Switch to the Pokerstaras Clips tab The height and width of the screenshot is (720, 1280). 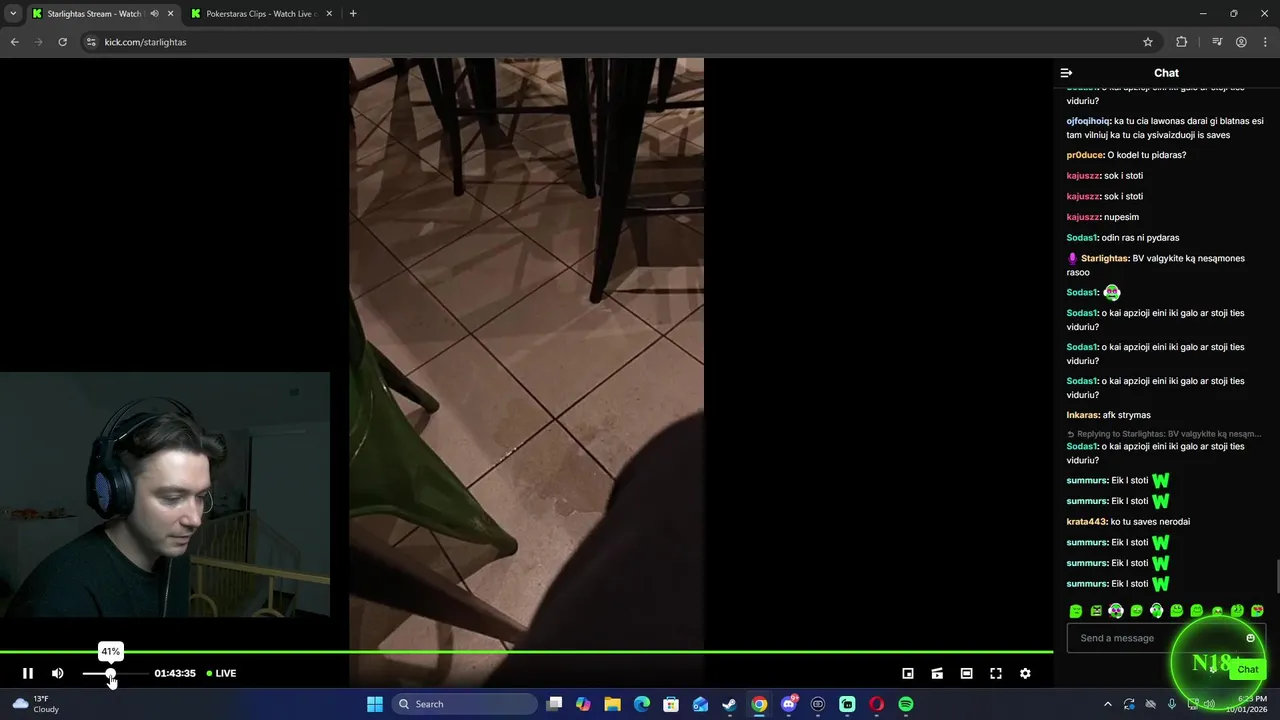point(261,14)
